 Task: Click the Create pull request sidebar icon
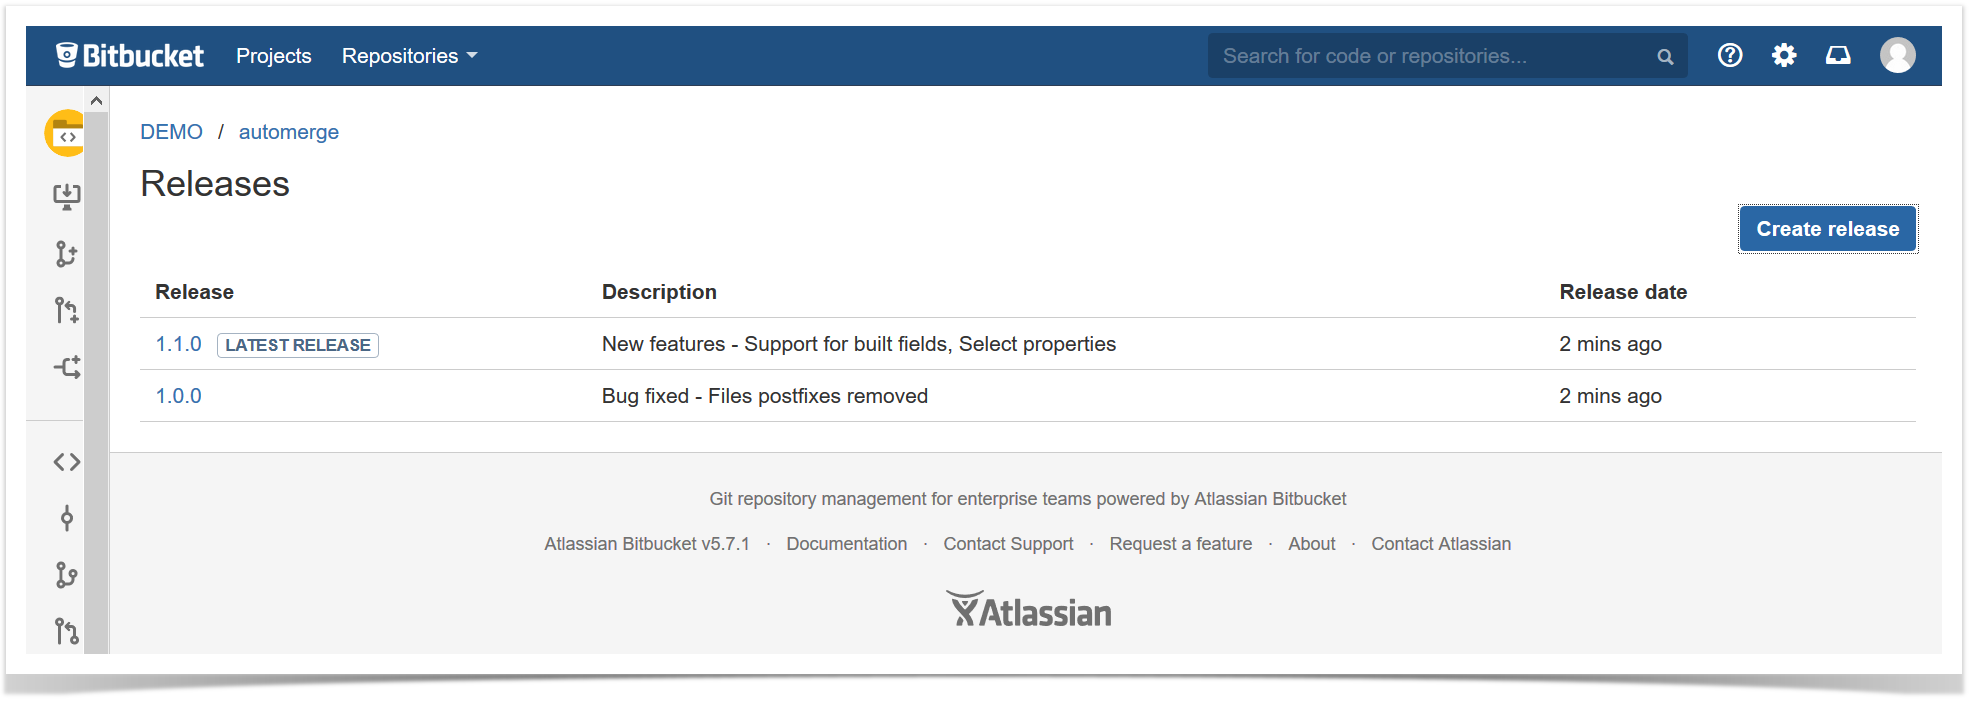pos(67,310)
